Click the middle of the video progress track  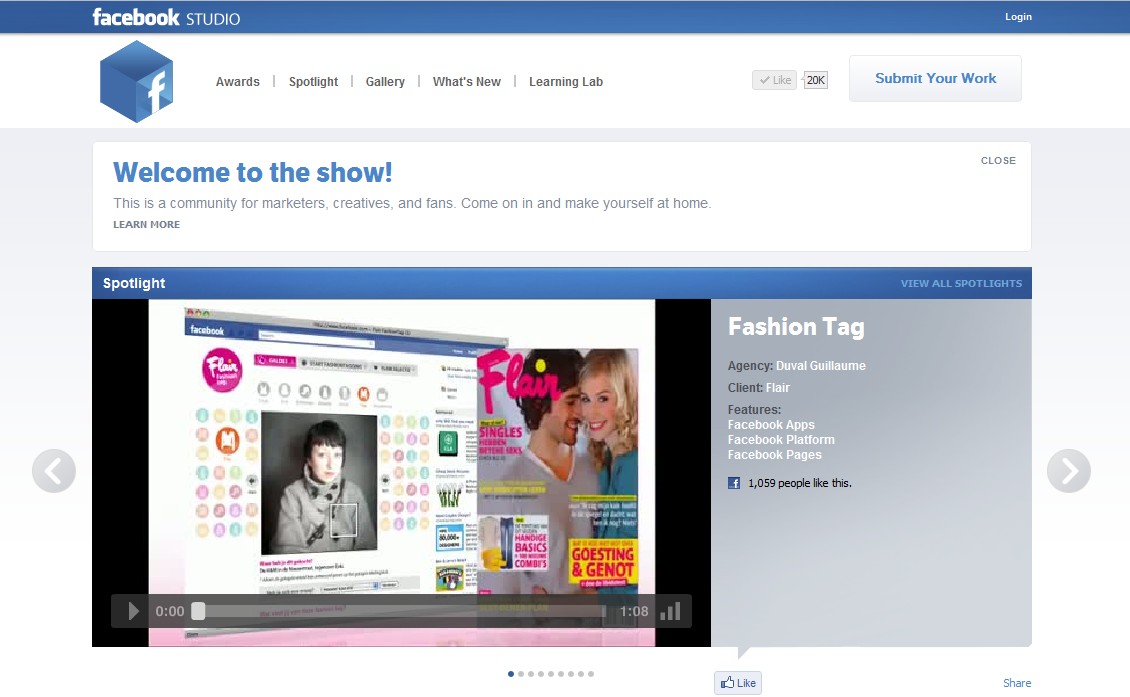[x=399, y=611]
